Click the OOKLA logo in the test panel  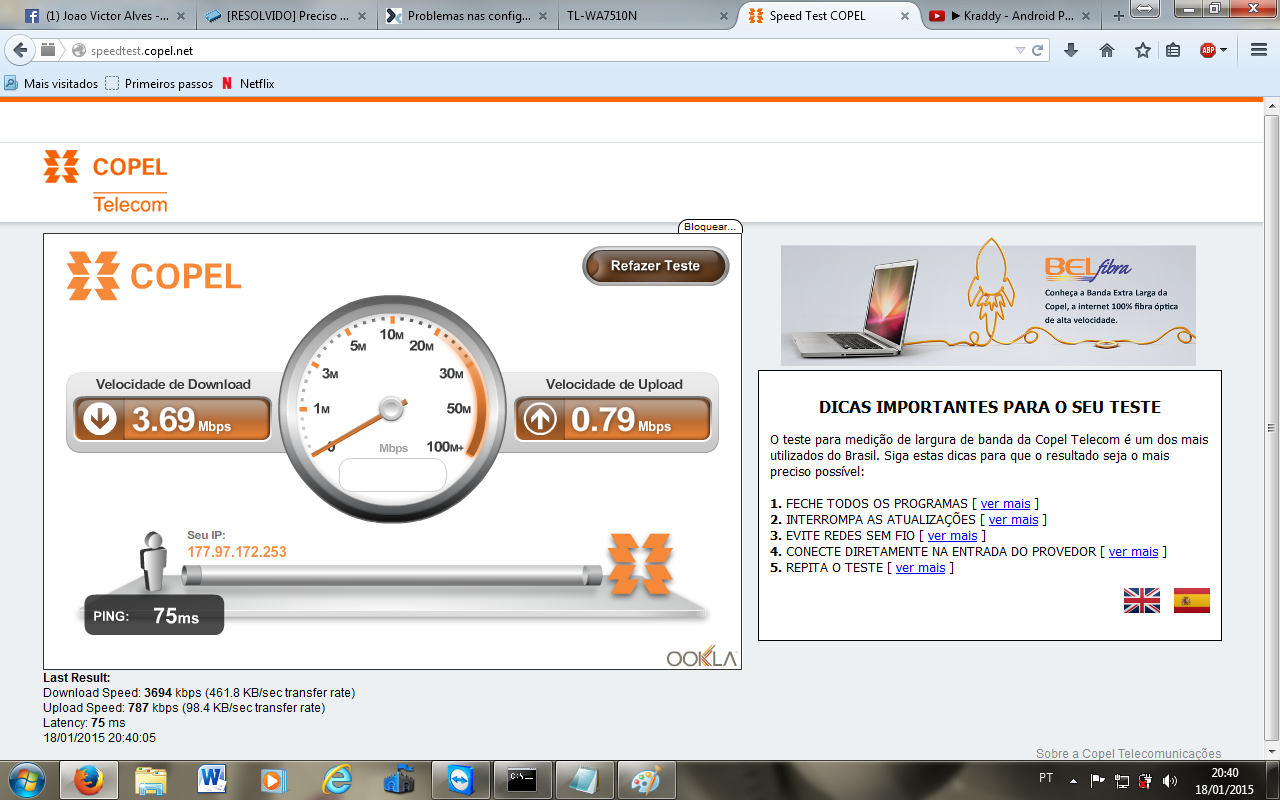(x=701, y=658)
